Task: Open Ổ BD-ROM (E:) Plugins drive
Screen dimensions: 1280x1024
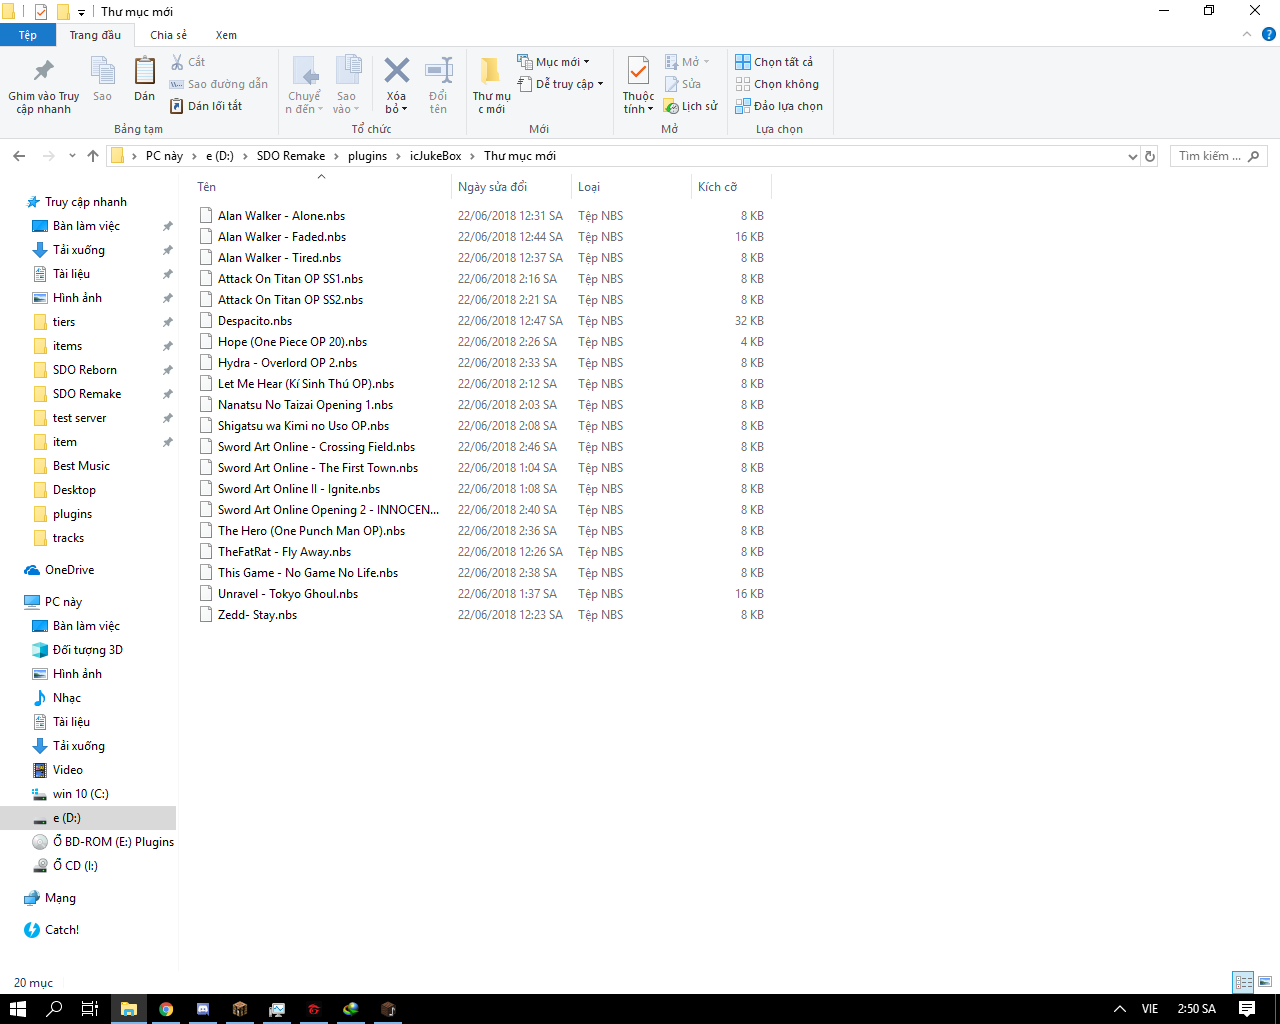Action: pyautogui.click(x=113, y=842)
